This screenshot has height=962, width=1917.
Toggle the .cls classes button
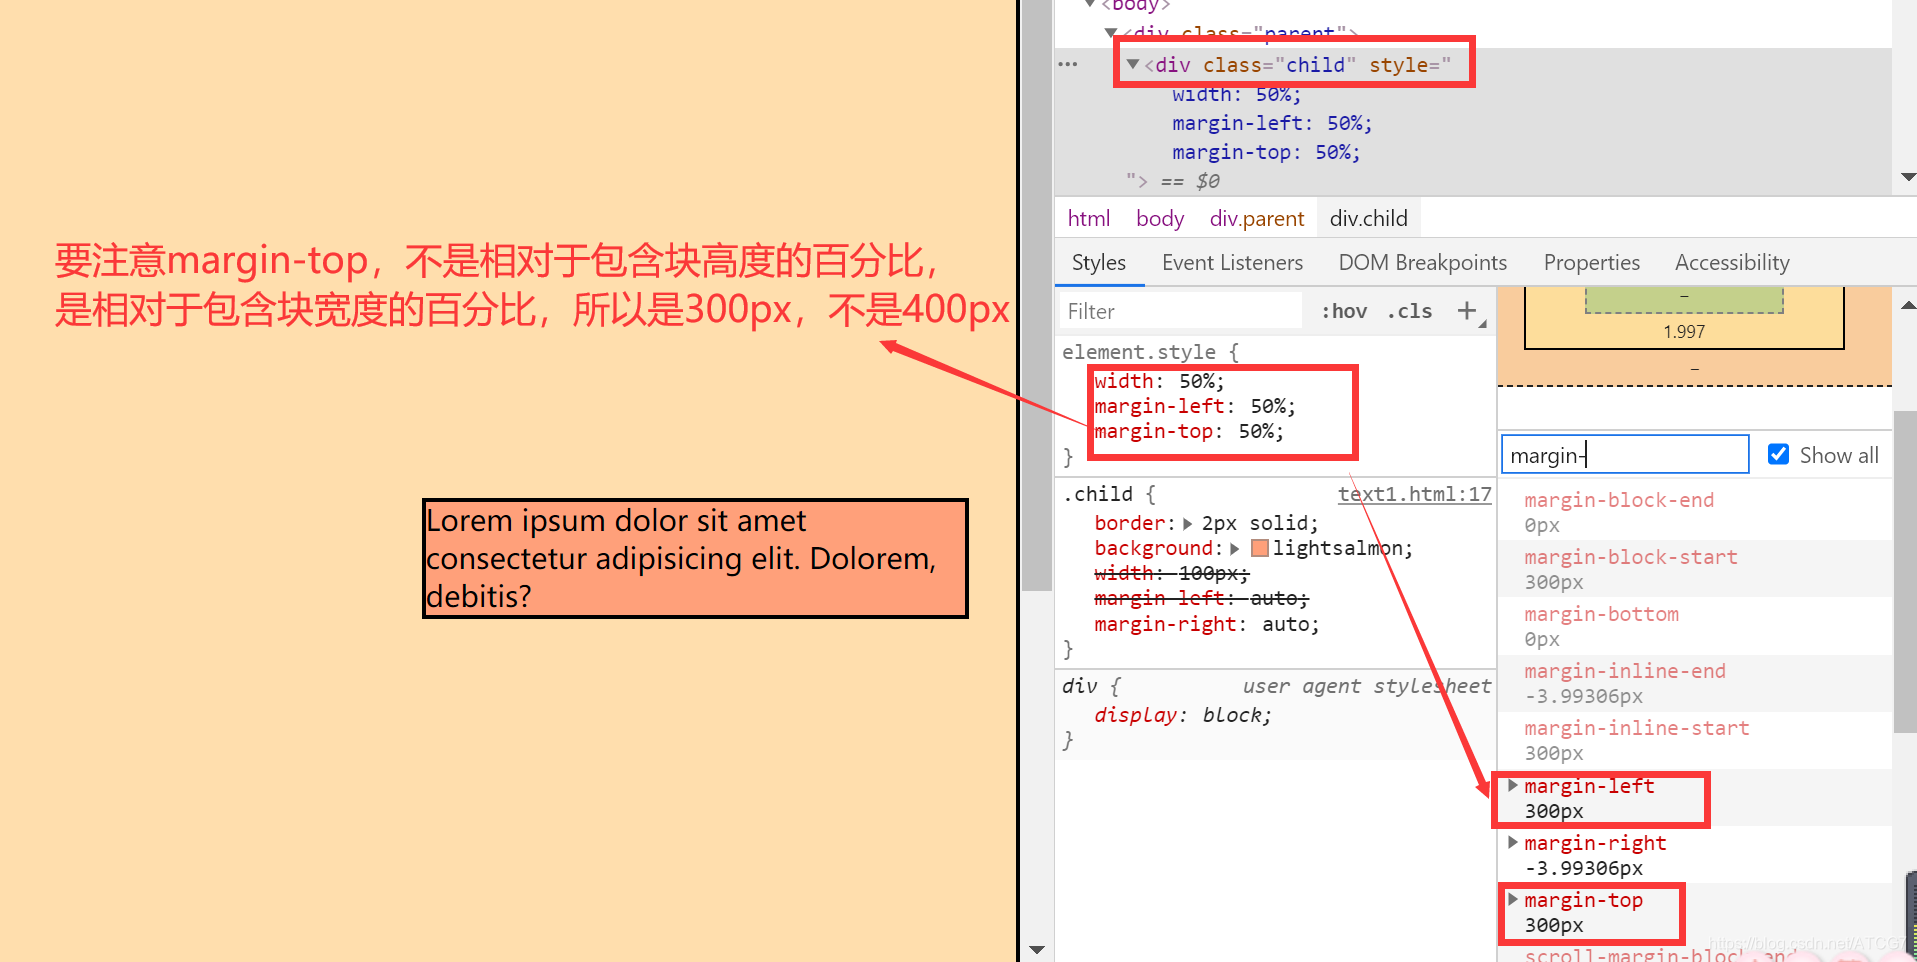point(1409,311)
